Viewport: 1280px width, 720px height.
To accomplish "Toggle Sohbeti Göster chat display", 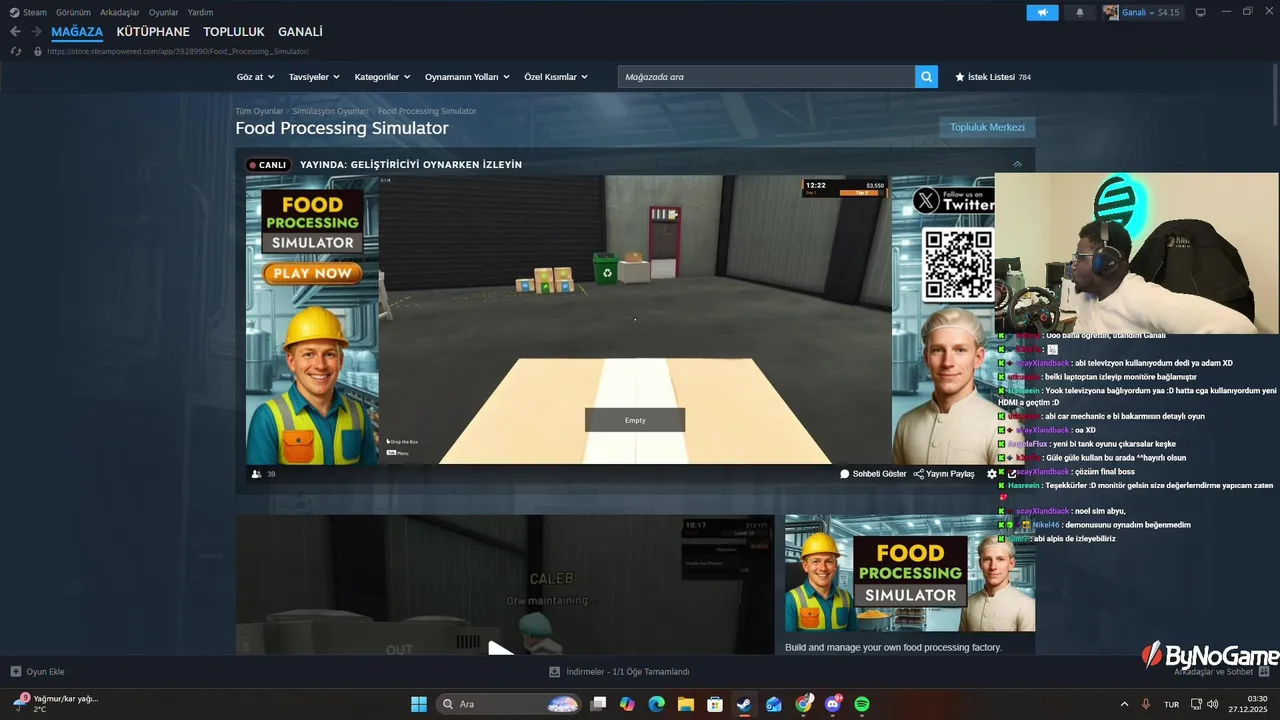I will click(x=873, y=474).
